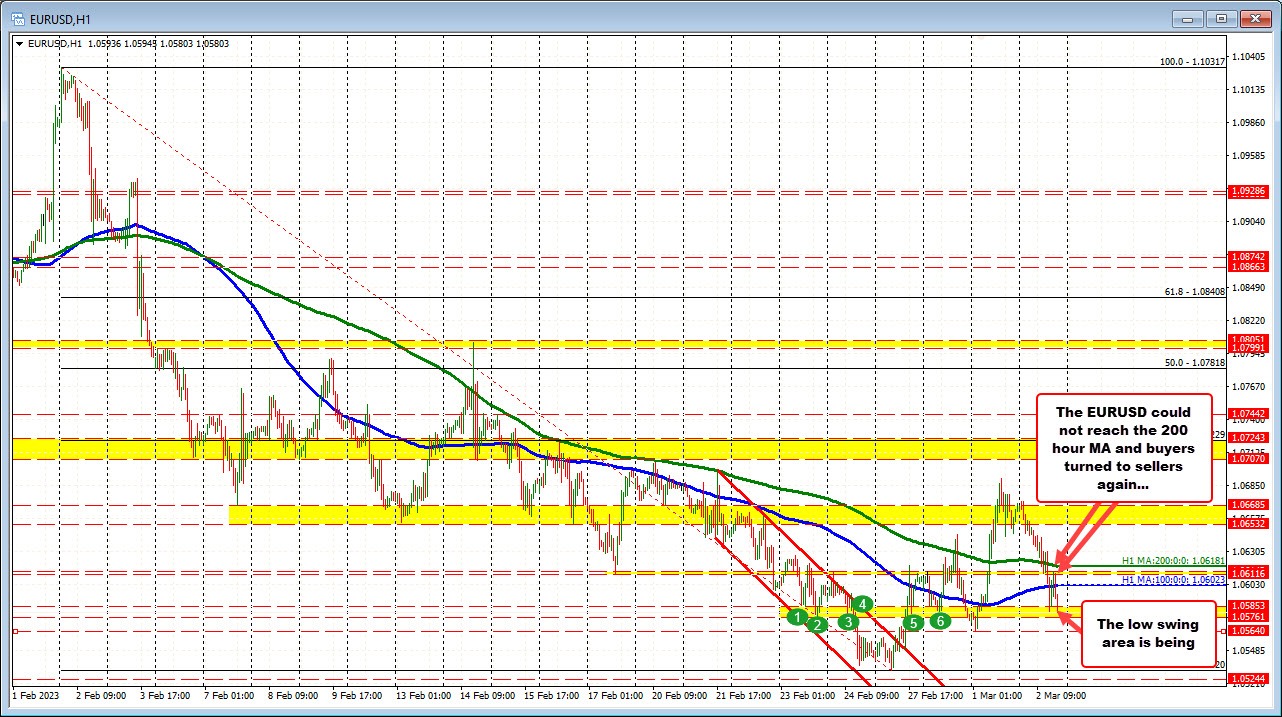Click the 50.0 Fibonacci level label
Image resolution: width=1282 pixels, height=717 pixels.
click(x=1194, y=362)
